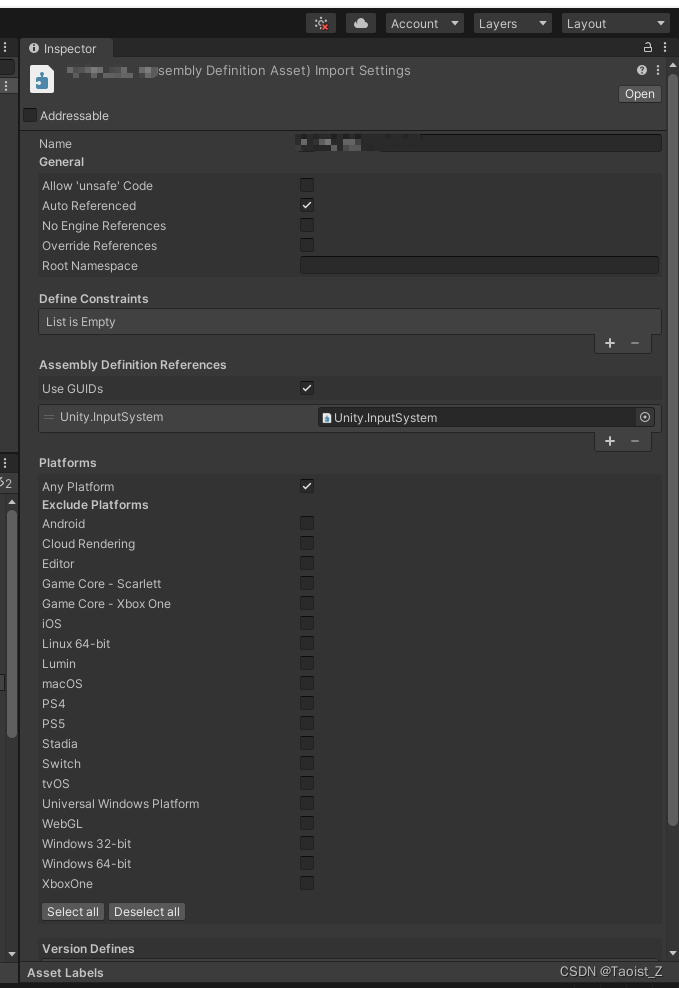The image size is (679, 988).
Task: Enable Allow 'unsafe' Code
Action: (x=307, y=185)
